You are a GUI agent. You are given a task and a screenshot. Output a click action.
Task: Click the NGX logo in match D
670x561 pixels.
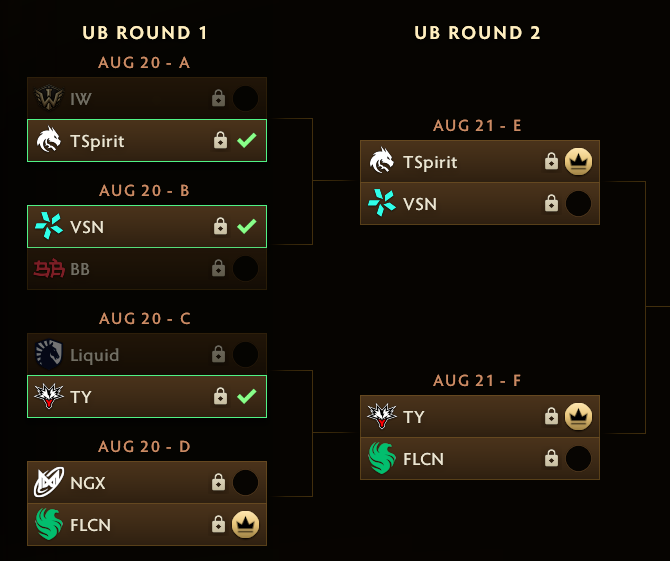point(49,482)
